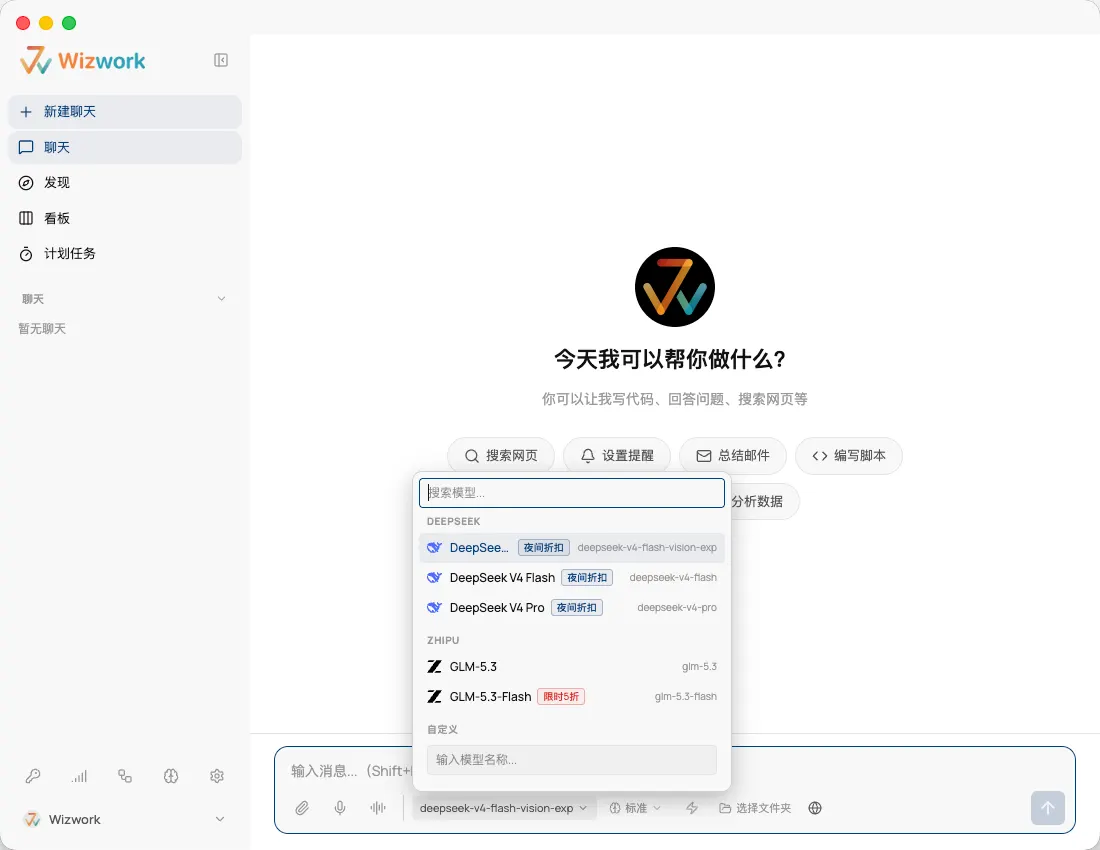Image resolution: width=1100 pixels, height=850 pixels.
Task: Select DeepSeek V4 Pro model
Action: point(572,607)
